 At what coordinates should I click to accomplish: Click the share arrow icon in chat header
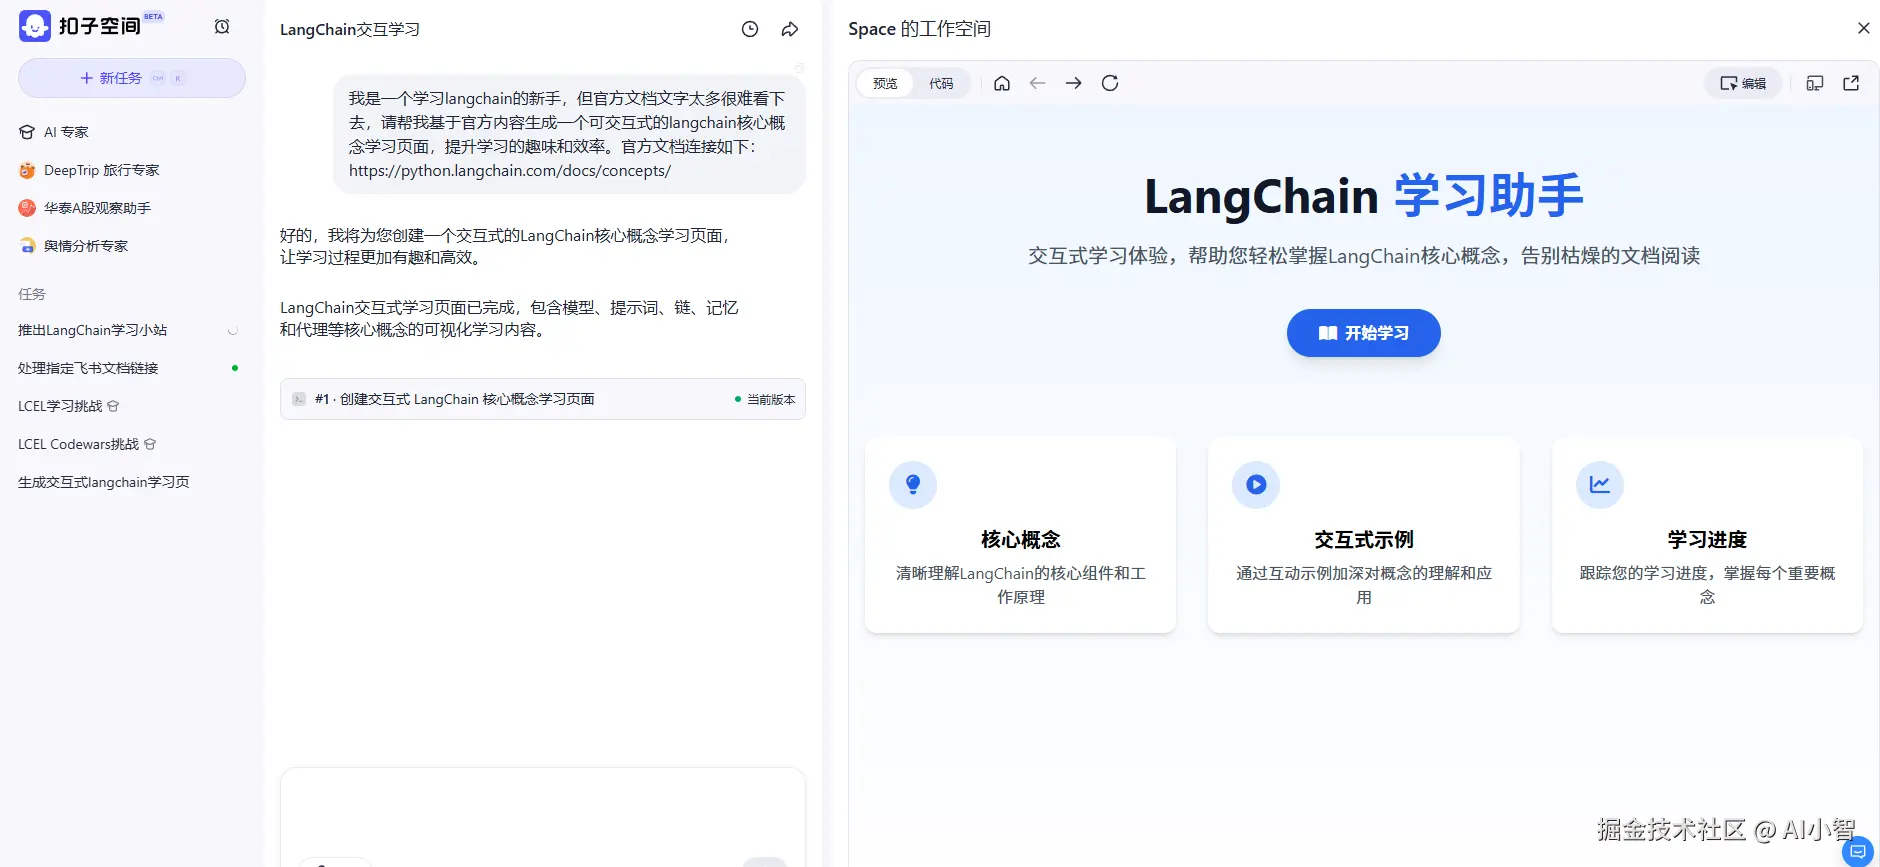[x=790, y=29]
